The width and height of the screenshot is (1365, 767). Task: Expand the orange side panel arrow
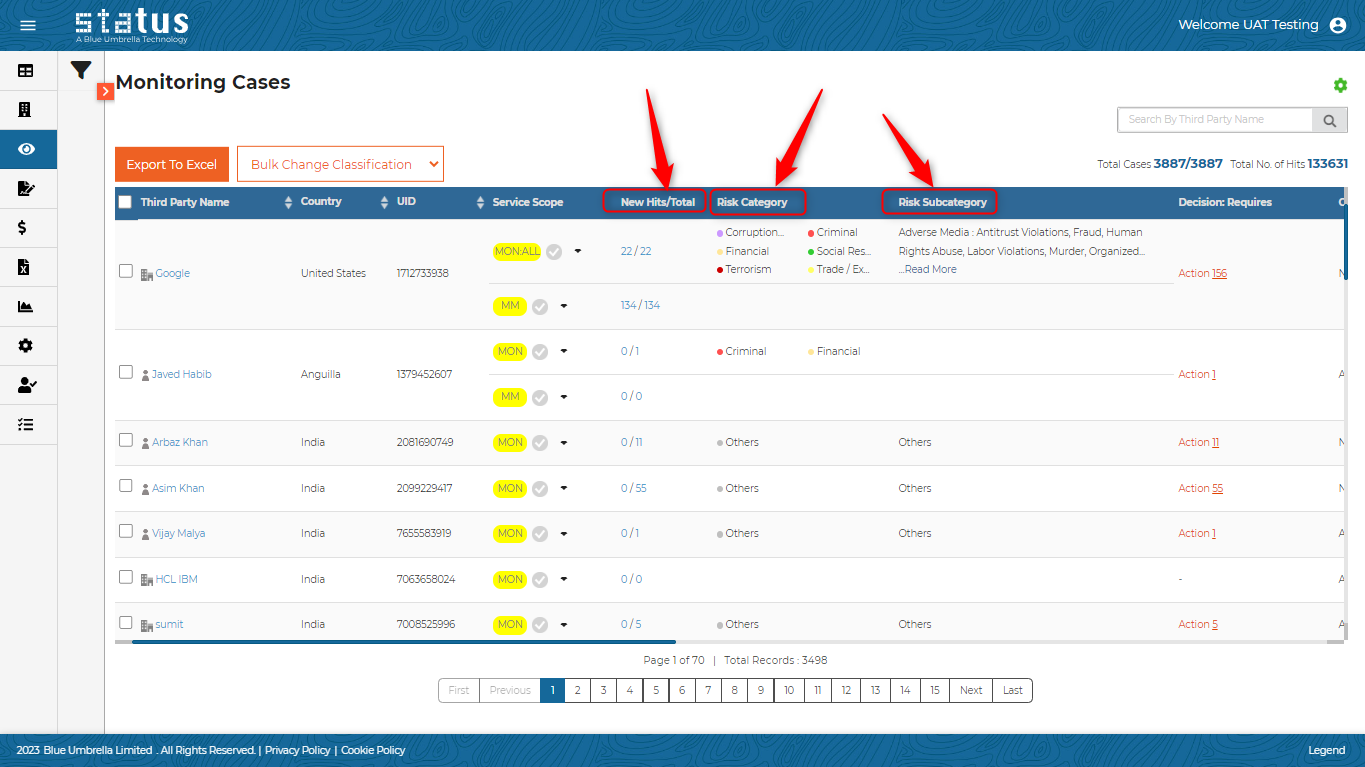[106, 91]
